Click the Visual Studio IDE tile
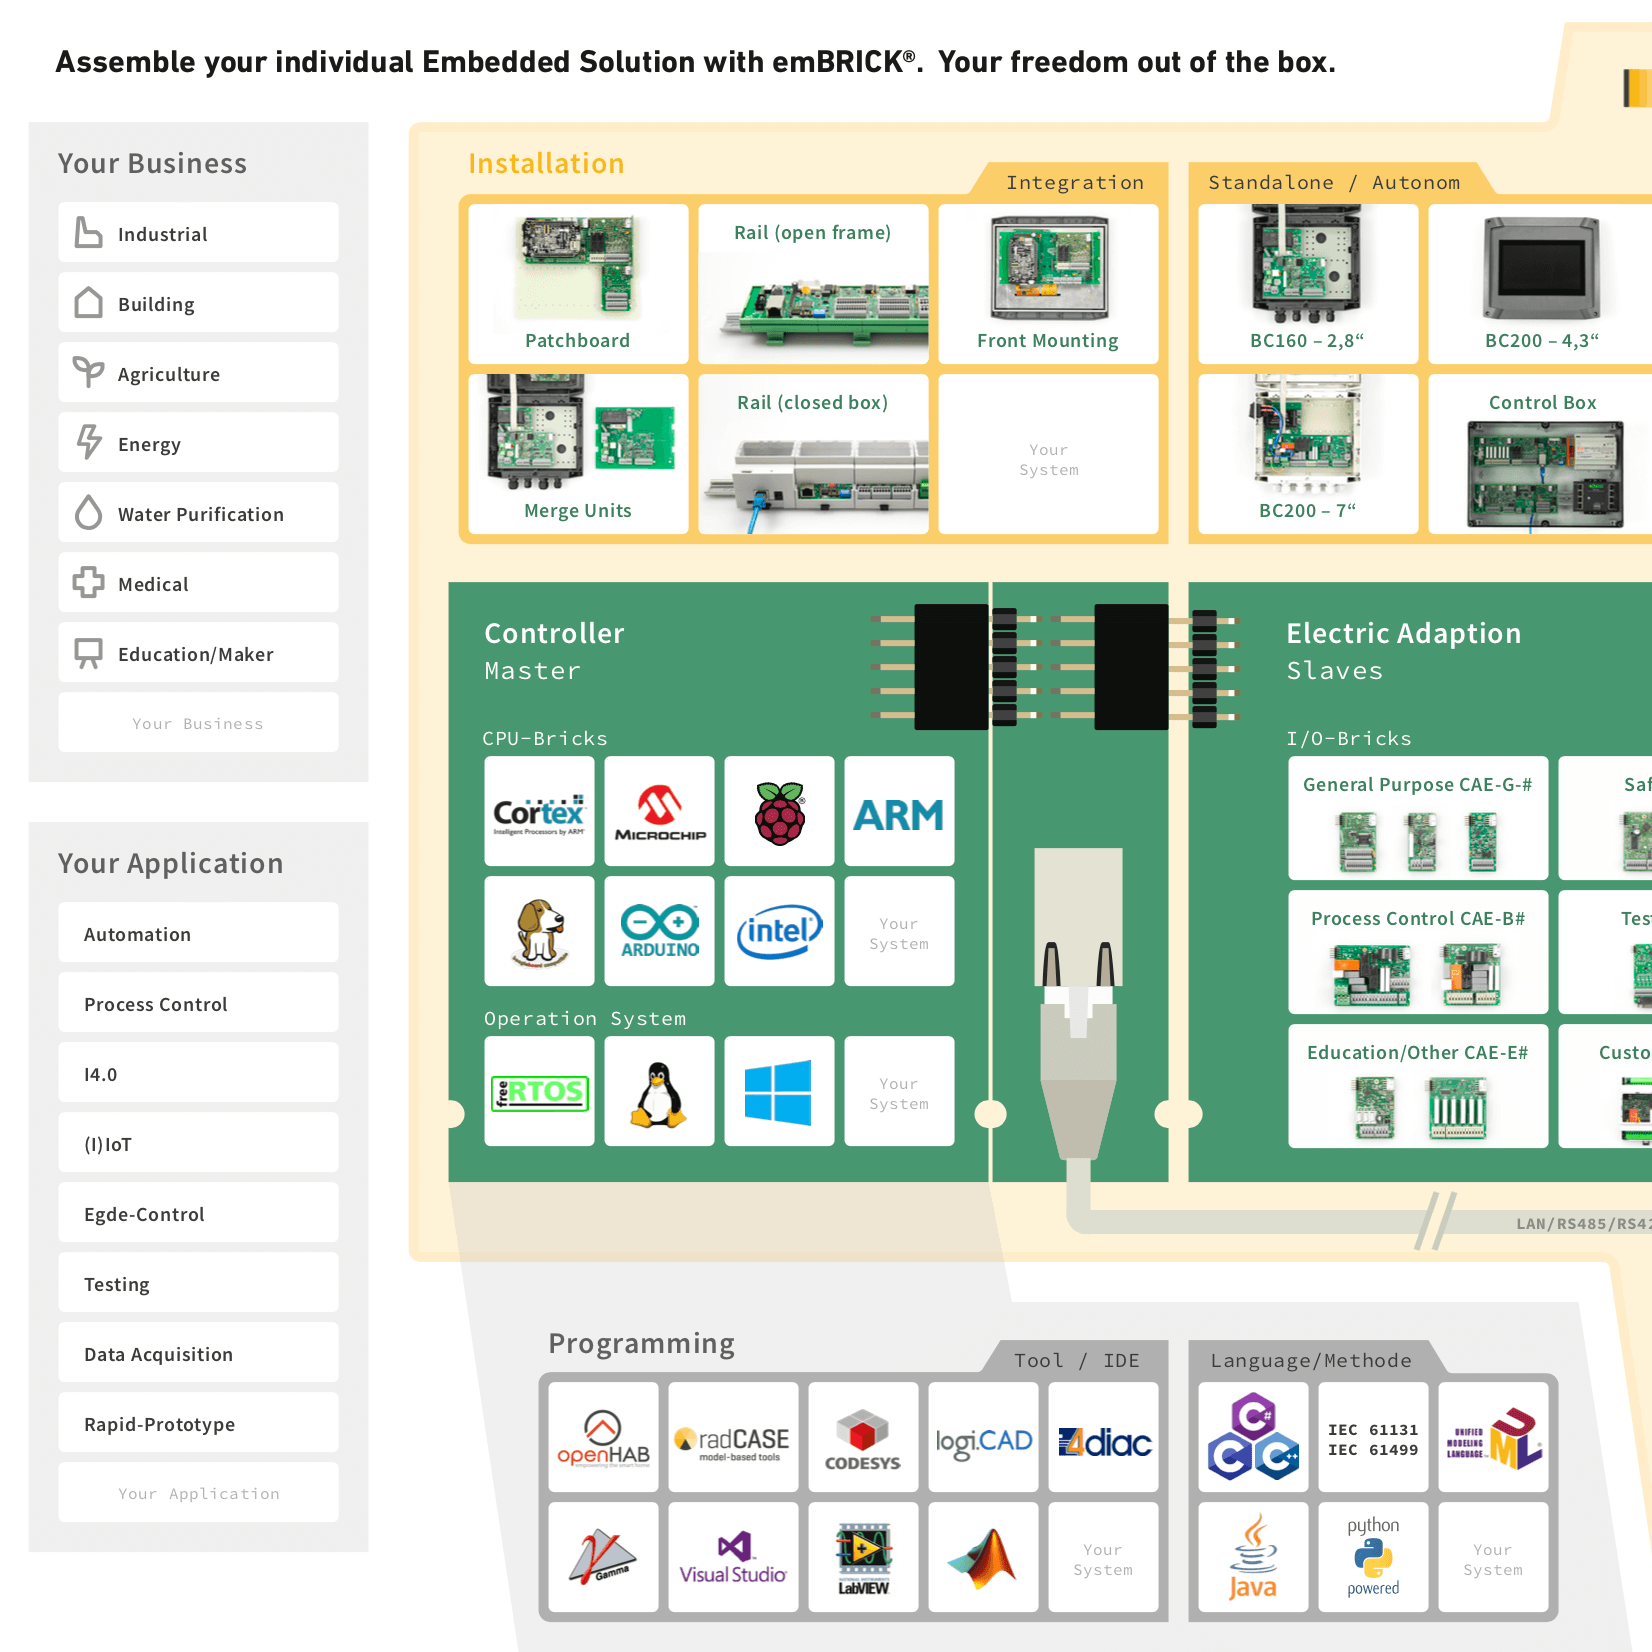The height and width of the screenshot is (1652, 1652). pos(733,1557)
